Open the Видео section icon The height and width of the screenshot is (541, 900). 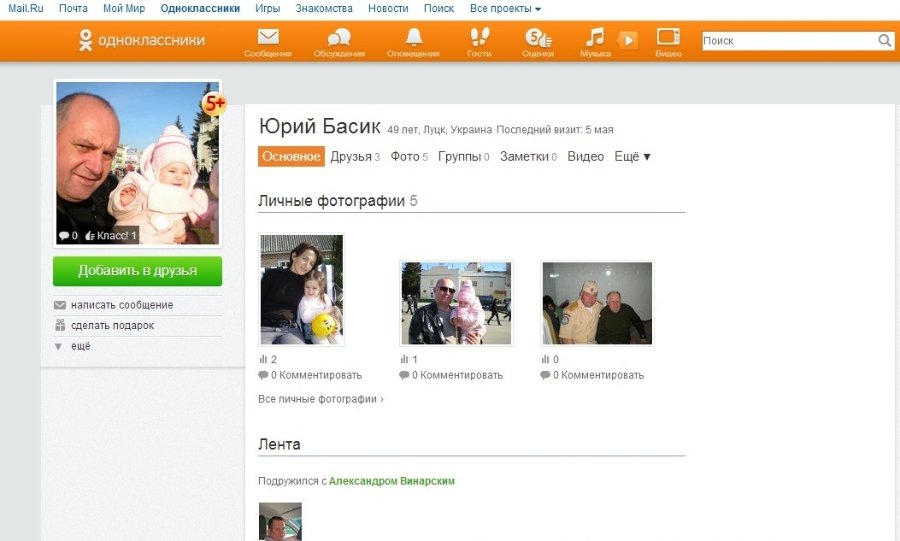pyautogui.click(x=668, y=40)
